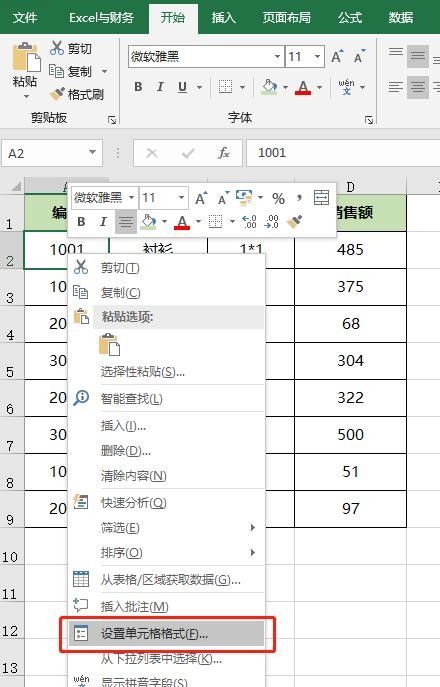Click the Paste clipboard icon under 粘贴选项
The width and height of the screenshot is (440, 687).
click(109, 344)
